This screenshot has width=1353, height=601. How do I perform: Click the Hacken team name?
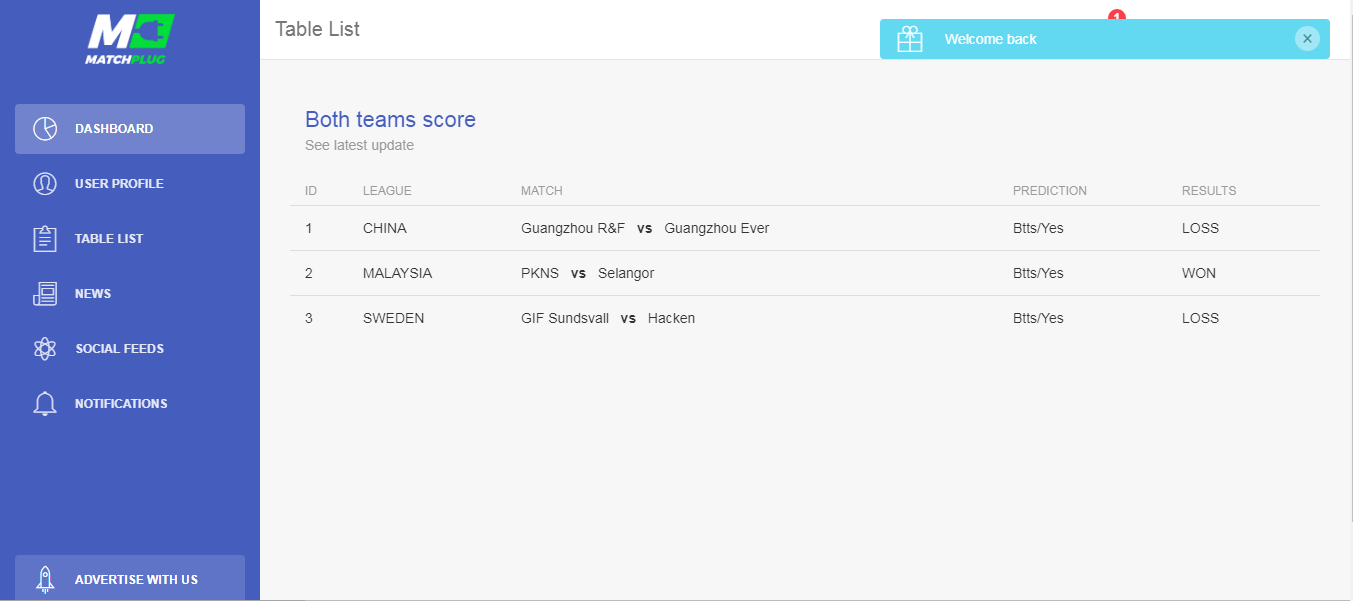(671, 318)
